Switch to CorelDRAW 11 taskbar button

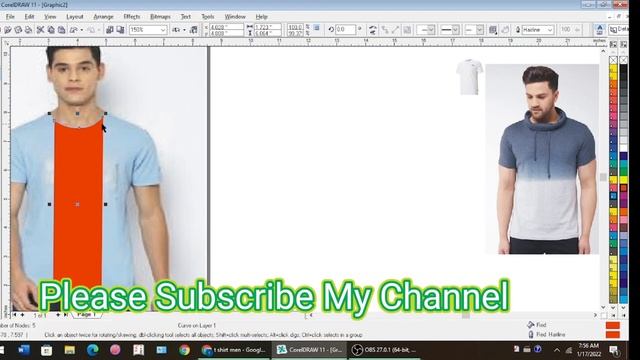pos(309,350)
